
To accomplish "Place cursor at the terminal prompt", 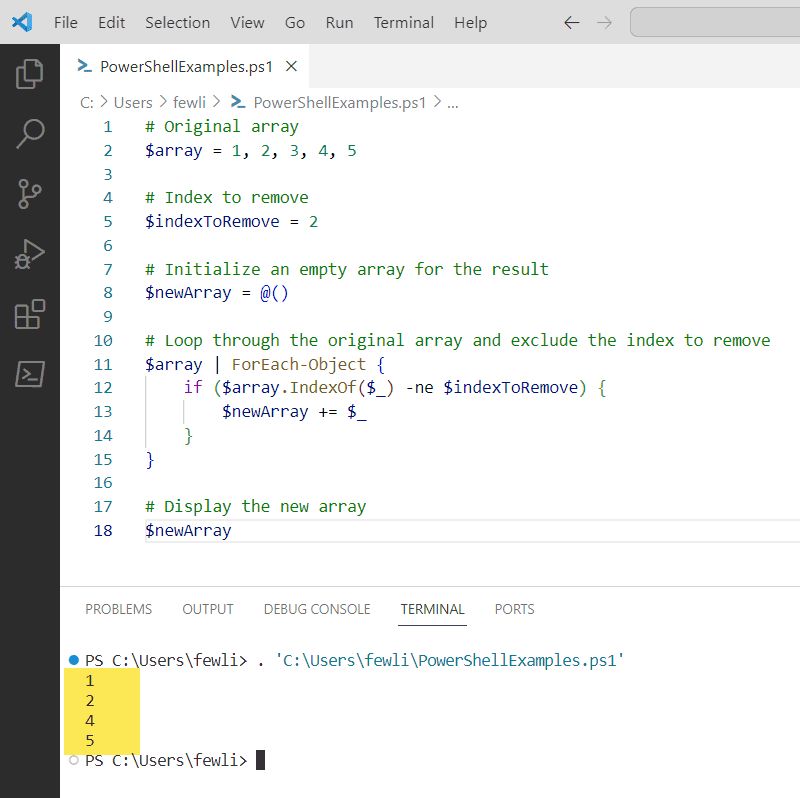I will [259, 760].
